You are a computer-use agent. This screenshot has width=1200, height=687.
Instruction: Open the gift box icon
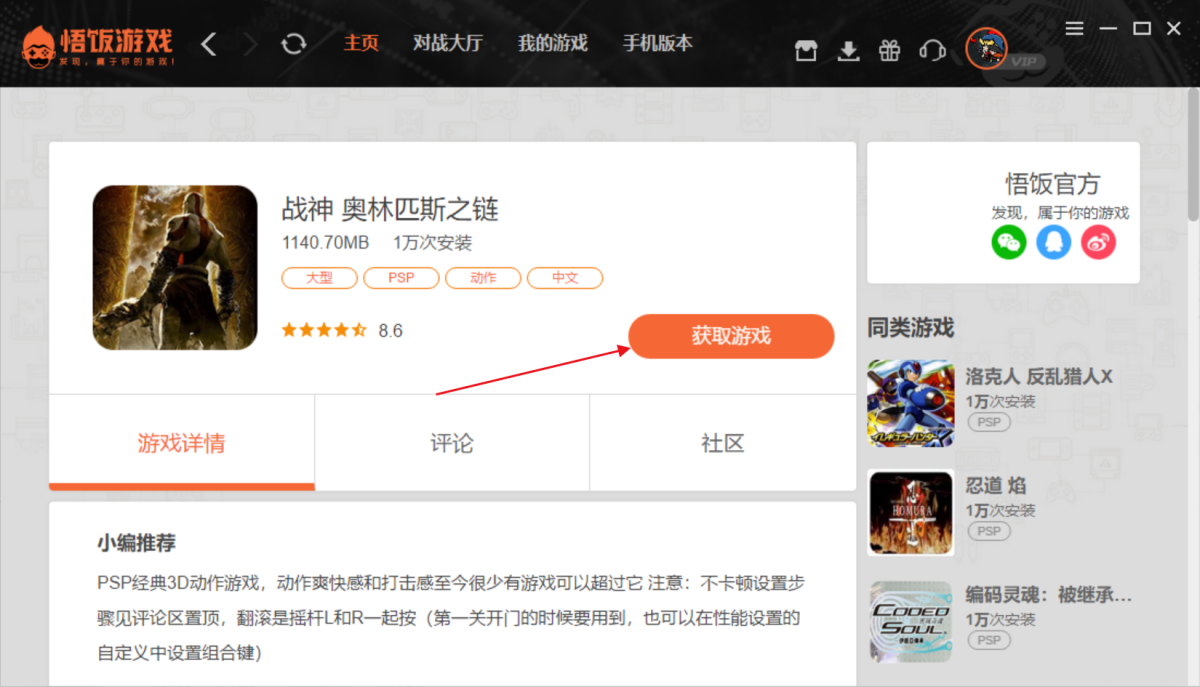click(x=890, y=51)
